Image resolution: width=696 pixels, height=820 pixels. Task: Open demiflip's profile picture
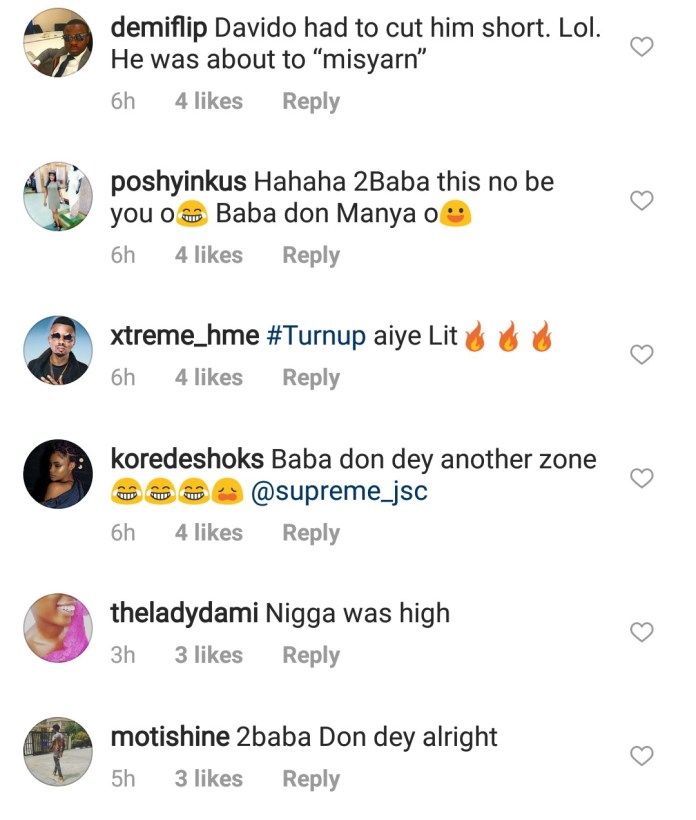tap(58, 43)
